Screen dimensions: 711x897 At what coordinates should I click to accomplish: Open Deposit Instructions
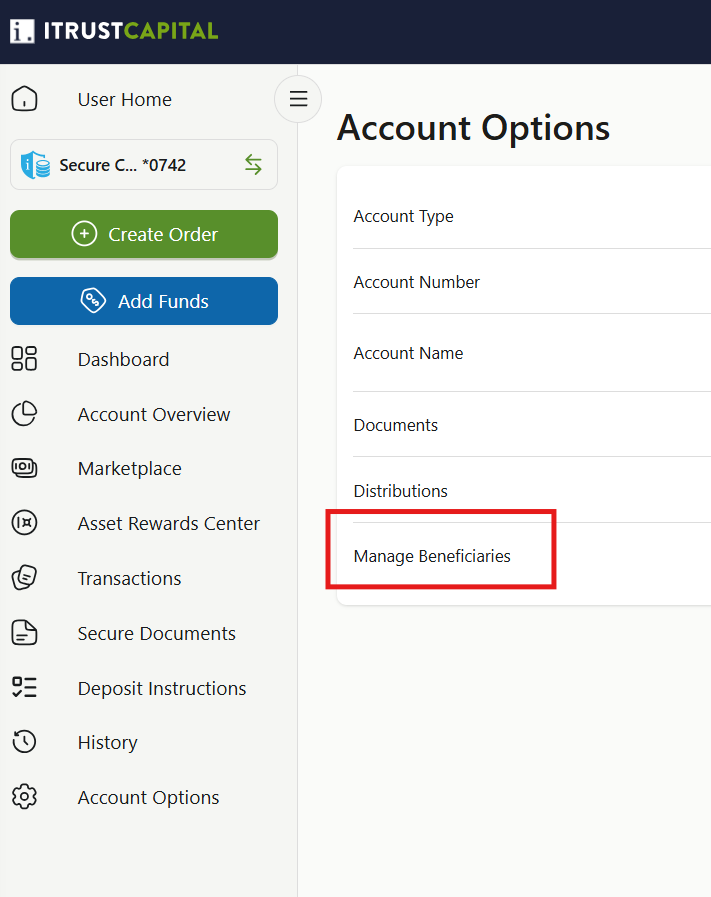click(162, 689)
